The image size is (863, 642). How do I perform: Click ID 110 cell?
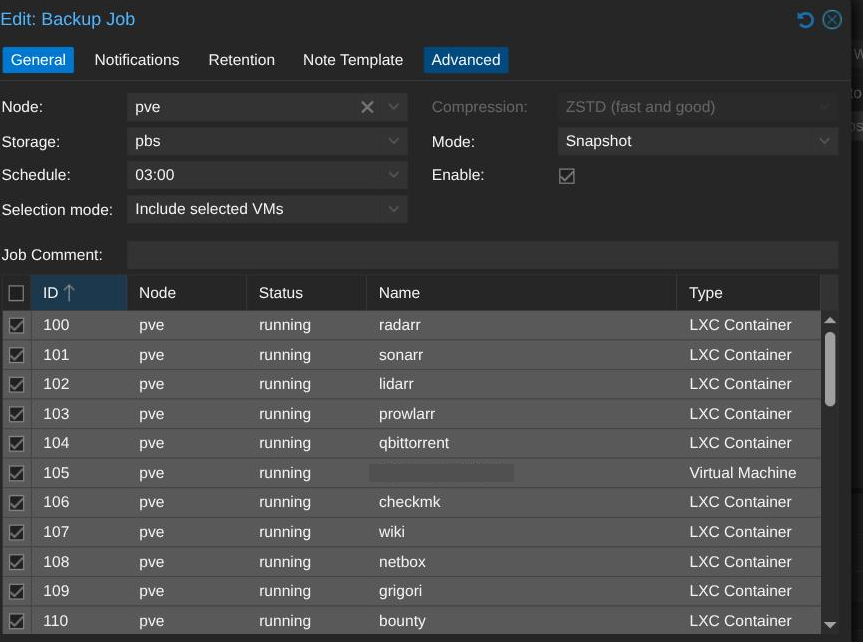[79, 621]
